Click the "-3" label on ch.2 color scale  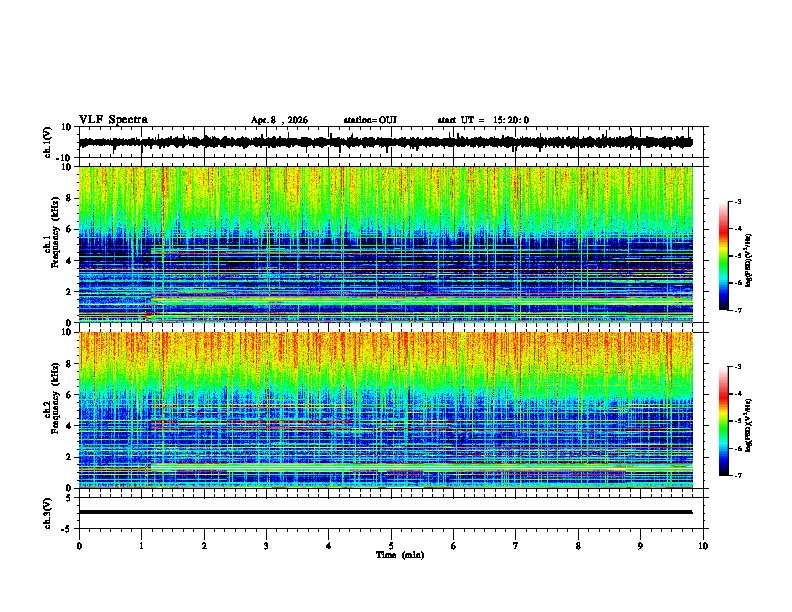738,367
